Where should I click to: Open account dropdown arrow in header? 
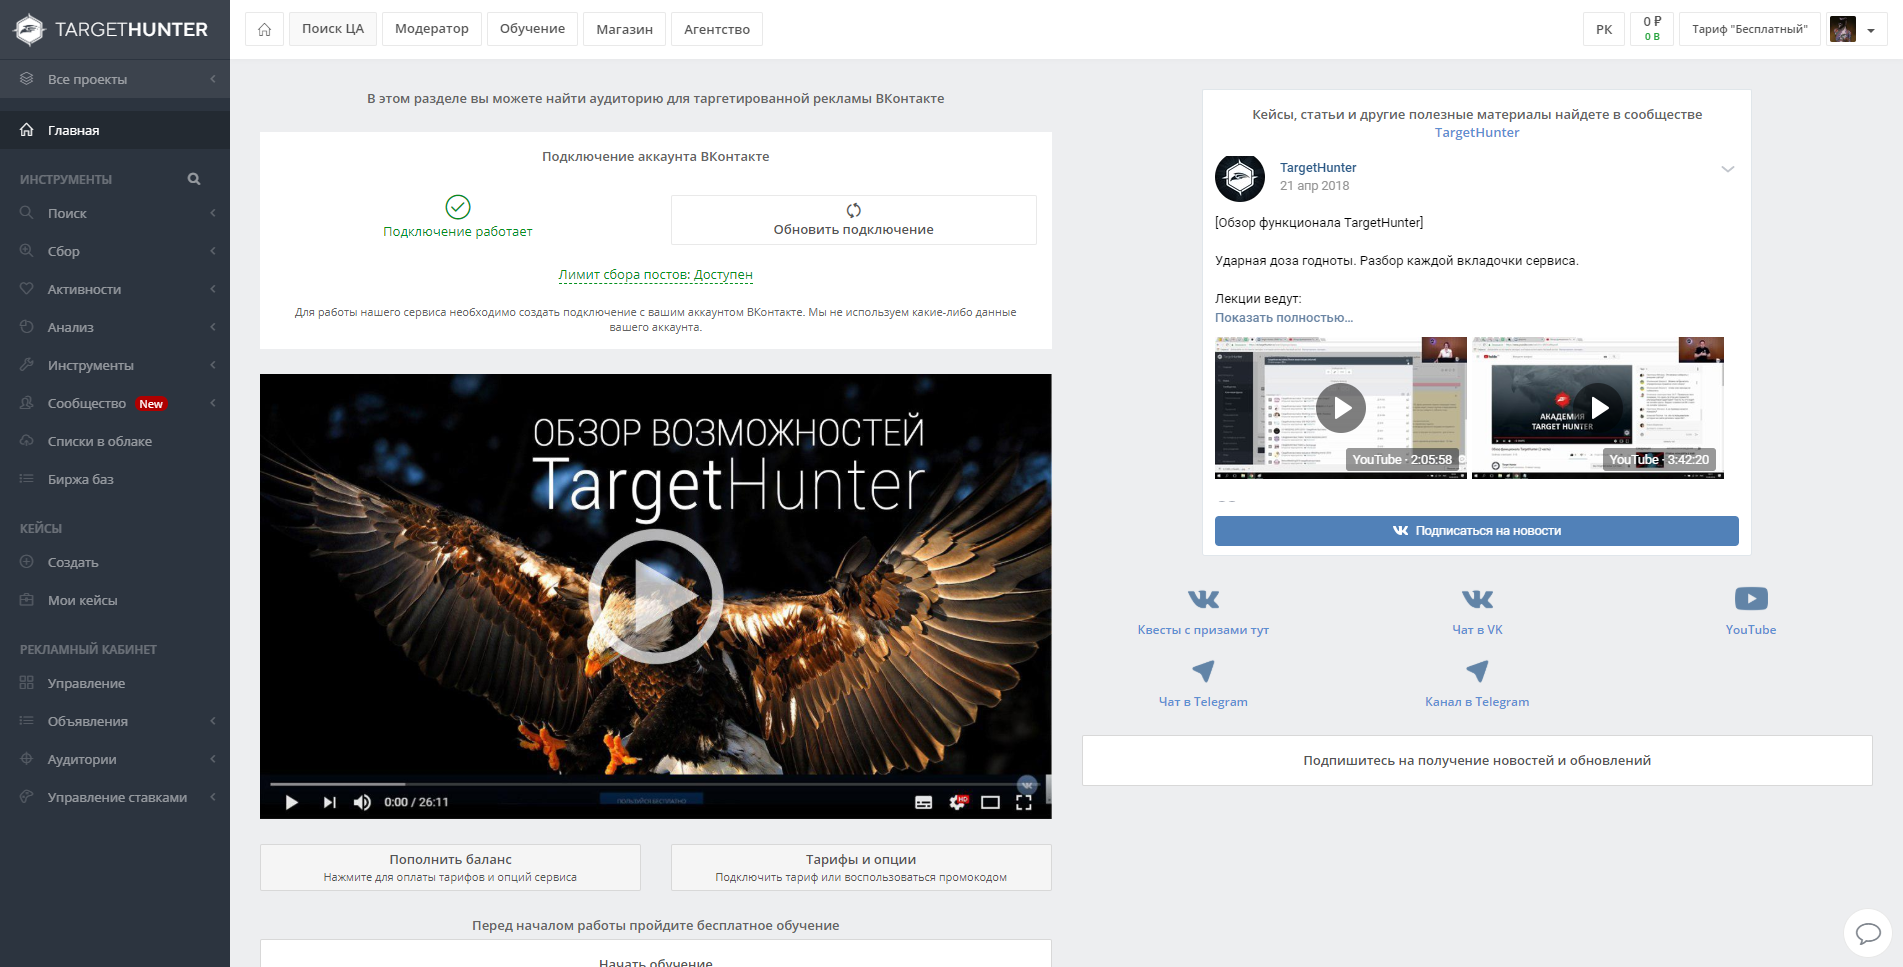1871,30
